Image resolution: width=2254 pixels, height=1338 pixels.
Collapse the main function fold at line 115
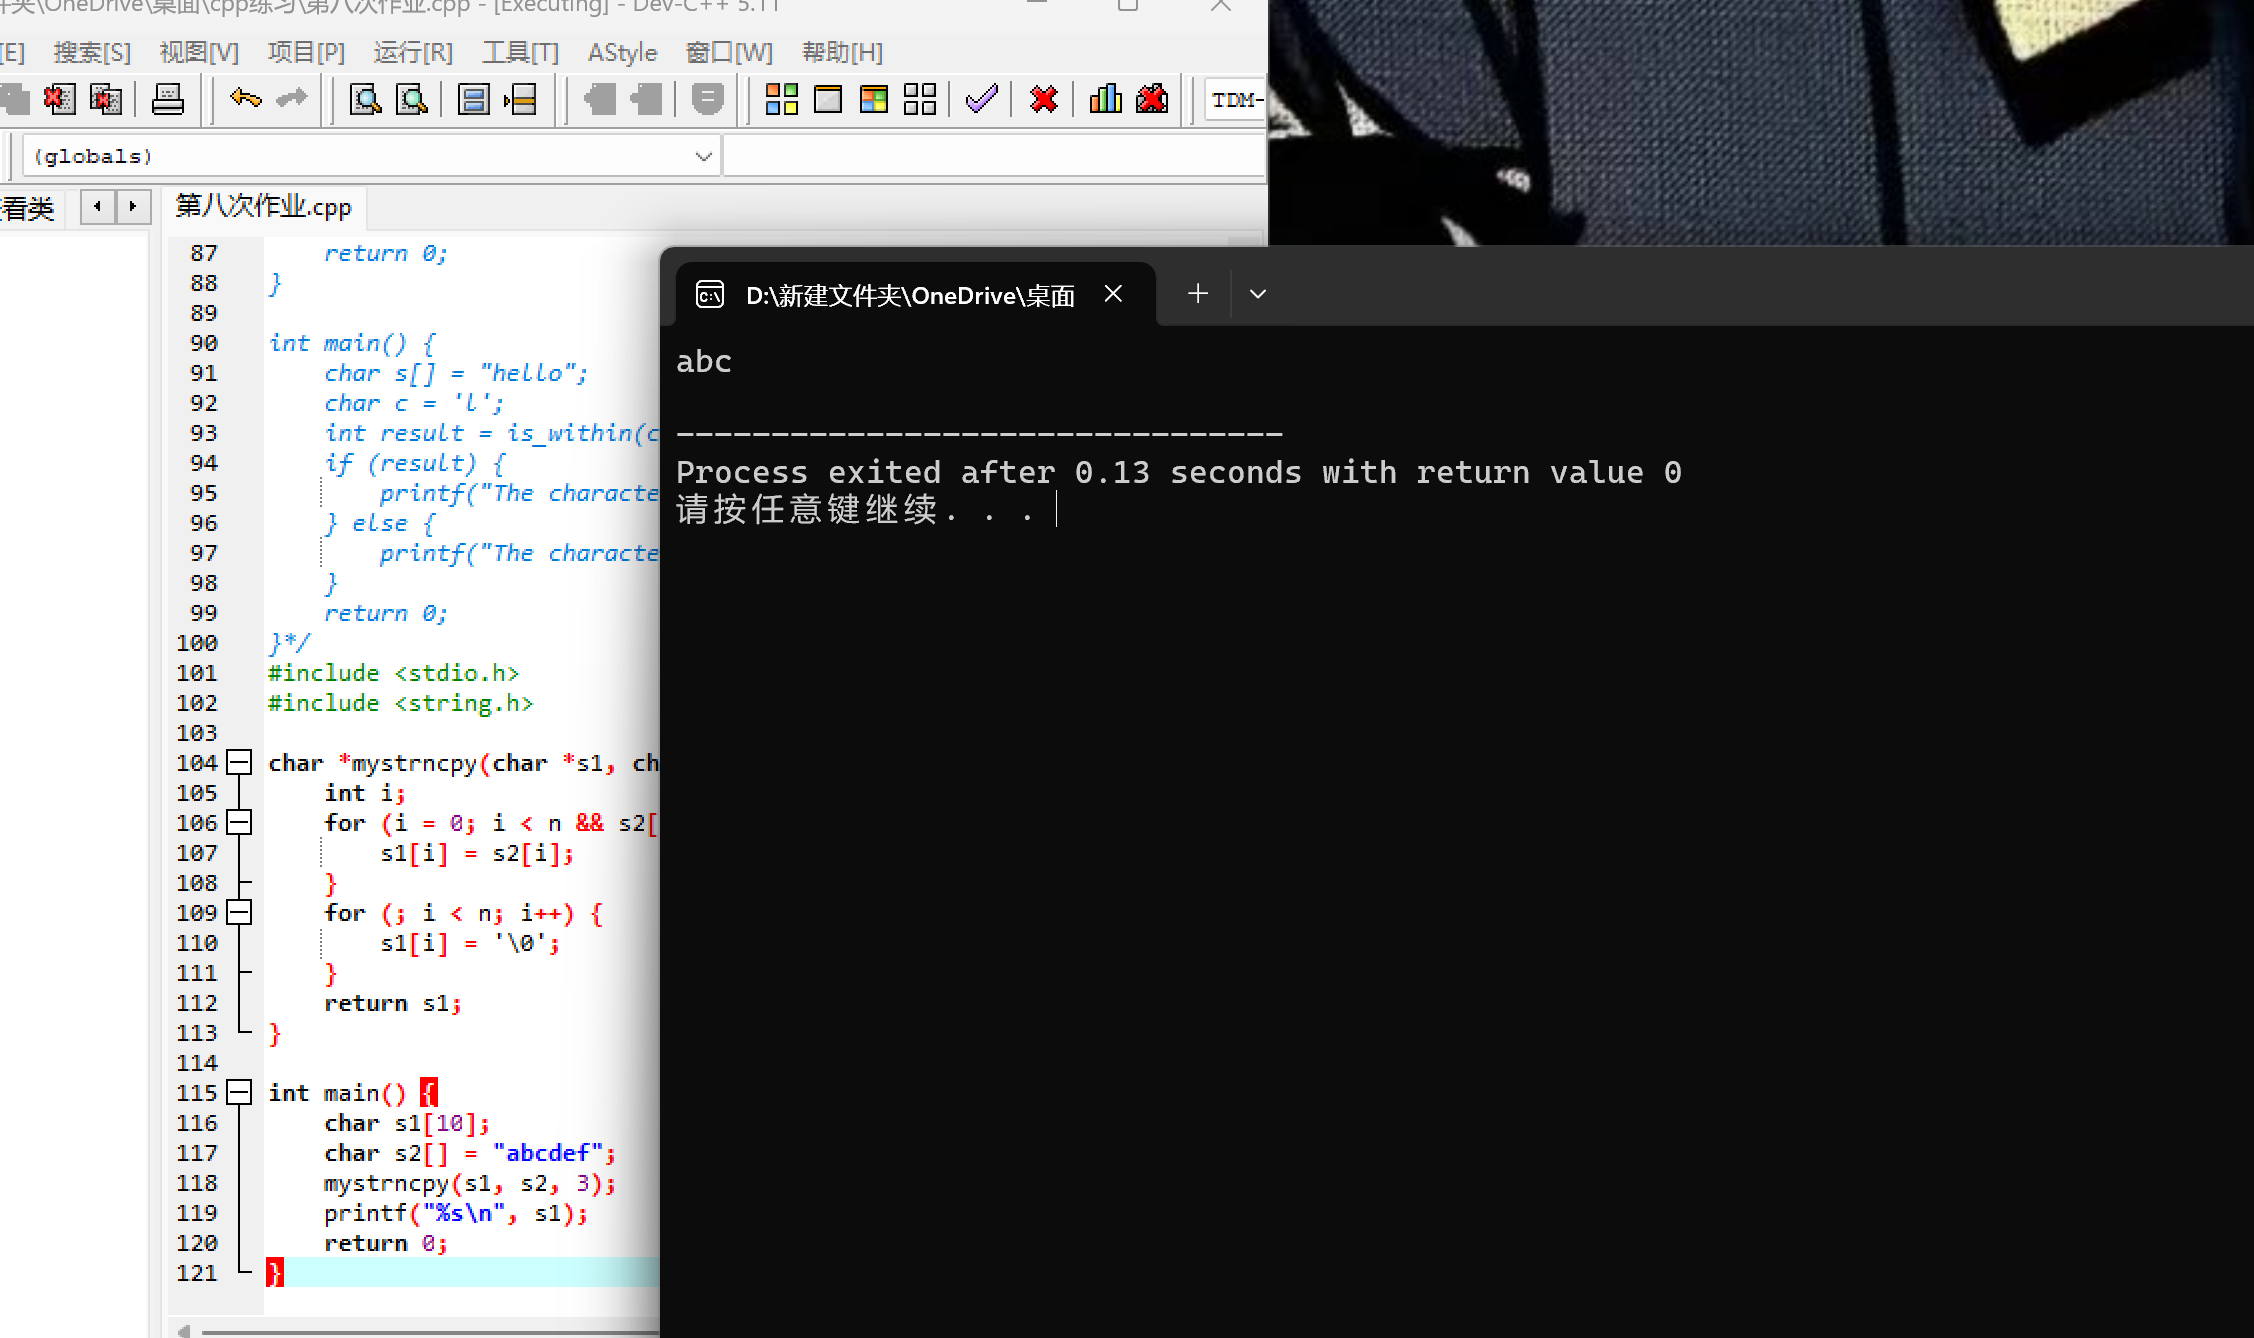[x=239, y=1093]
